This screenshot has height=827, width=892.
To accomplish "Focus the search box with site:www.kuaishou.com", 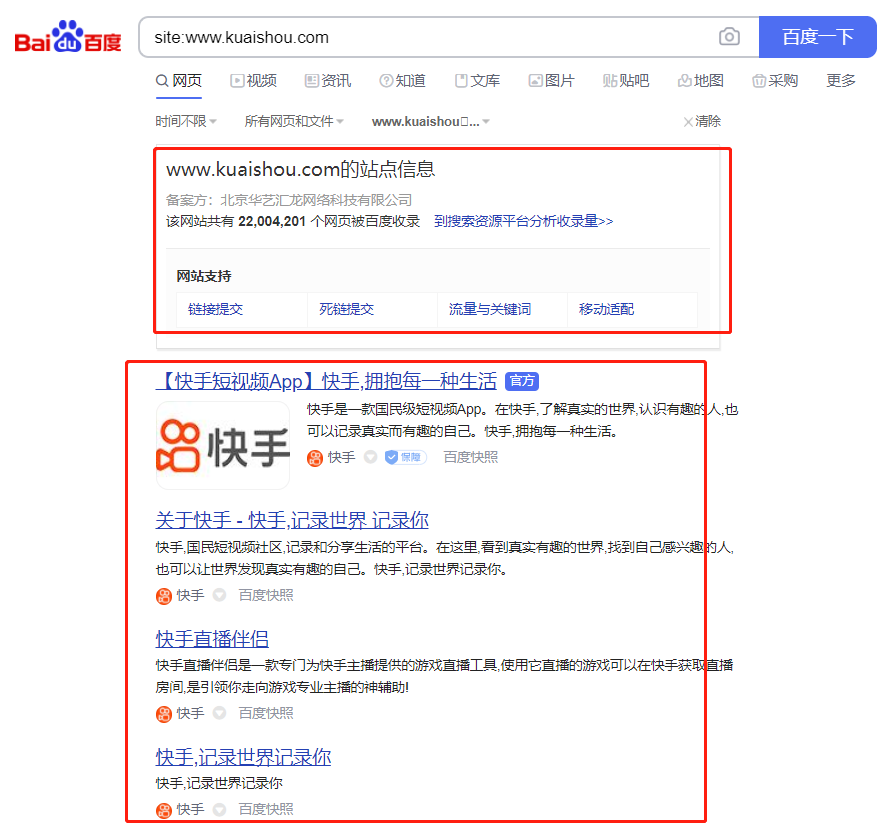I will 427,37.
